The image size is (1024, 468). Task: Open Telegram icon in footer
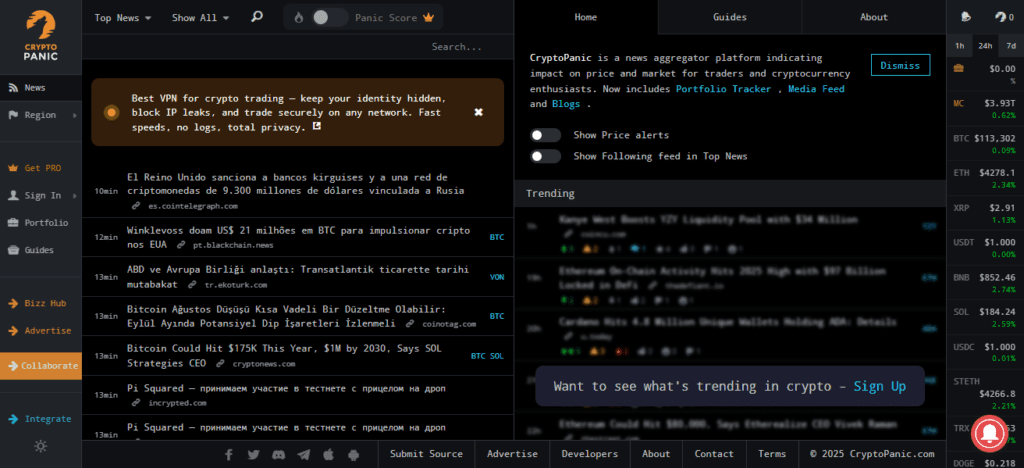pyautogui.click(x=304, y=454)
